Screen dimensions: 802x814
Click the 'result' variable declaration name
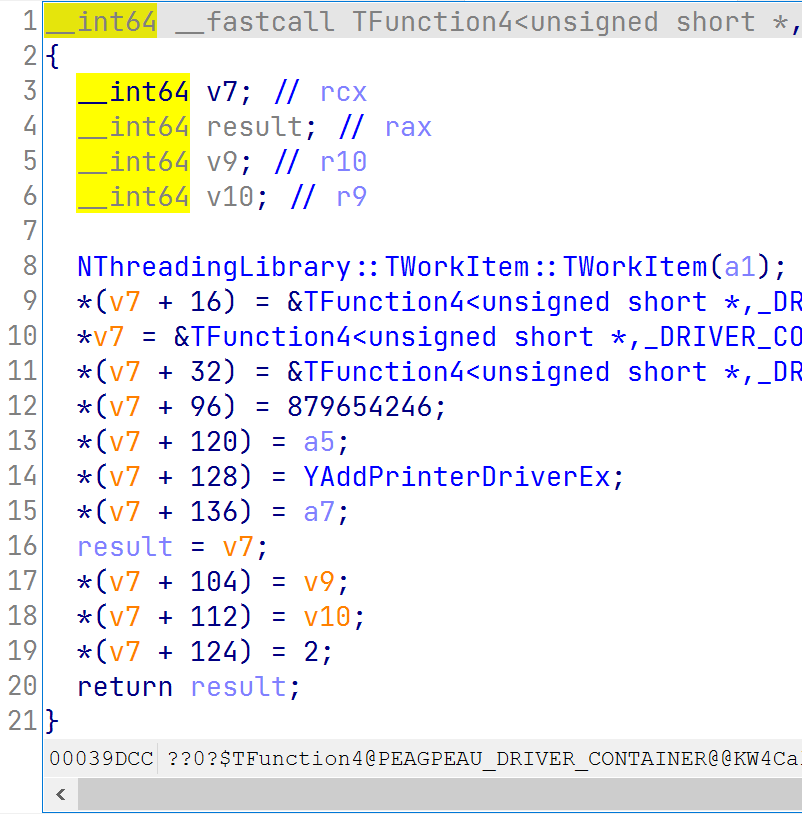[254, 127]
